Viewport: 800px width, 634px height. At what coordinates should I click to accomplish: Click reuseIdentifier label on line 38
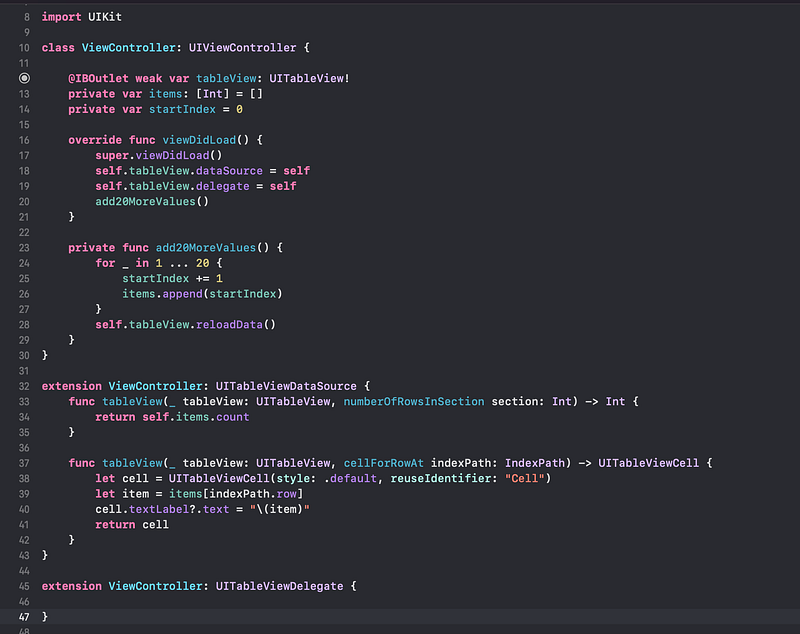coord(440,478)
